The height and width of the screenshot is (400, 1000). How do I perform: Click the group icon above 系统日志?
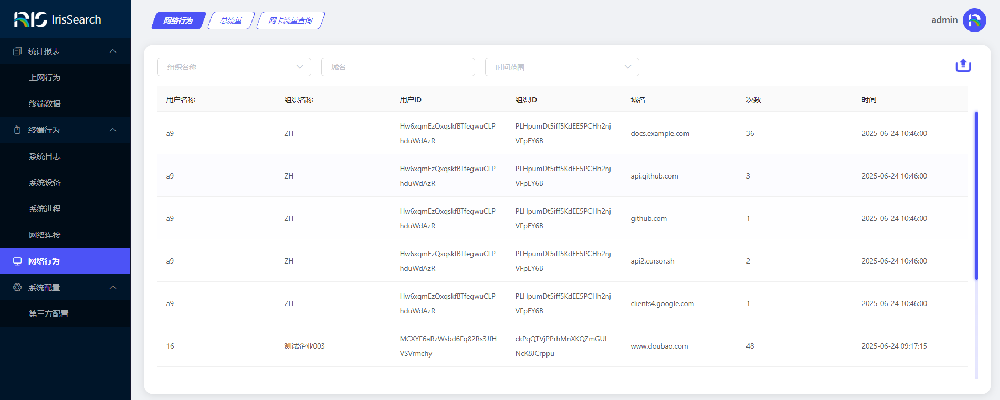point(17,130)
